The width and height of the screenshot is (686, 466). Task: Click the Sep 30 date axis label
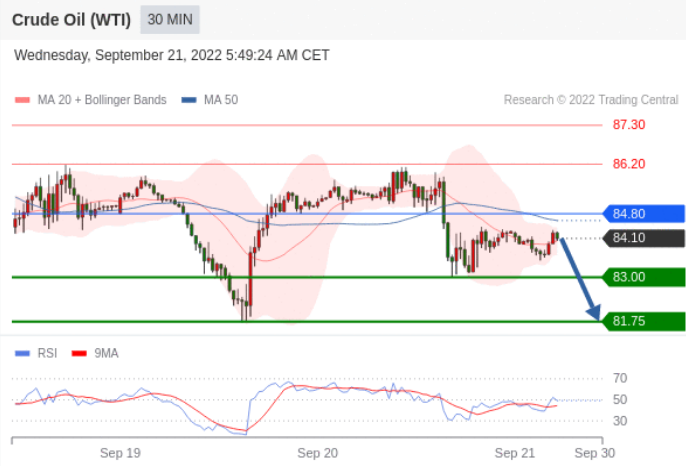tap(595, 453)
